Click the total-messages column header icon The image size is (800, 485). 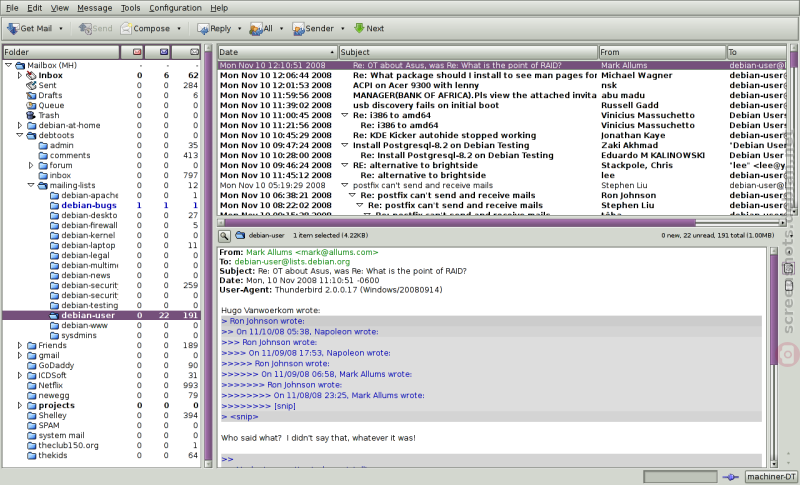(x=194, y=52)
